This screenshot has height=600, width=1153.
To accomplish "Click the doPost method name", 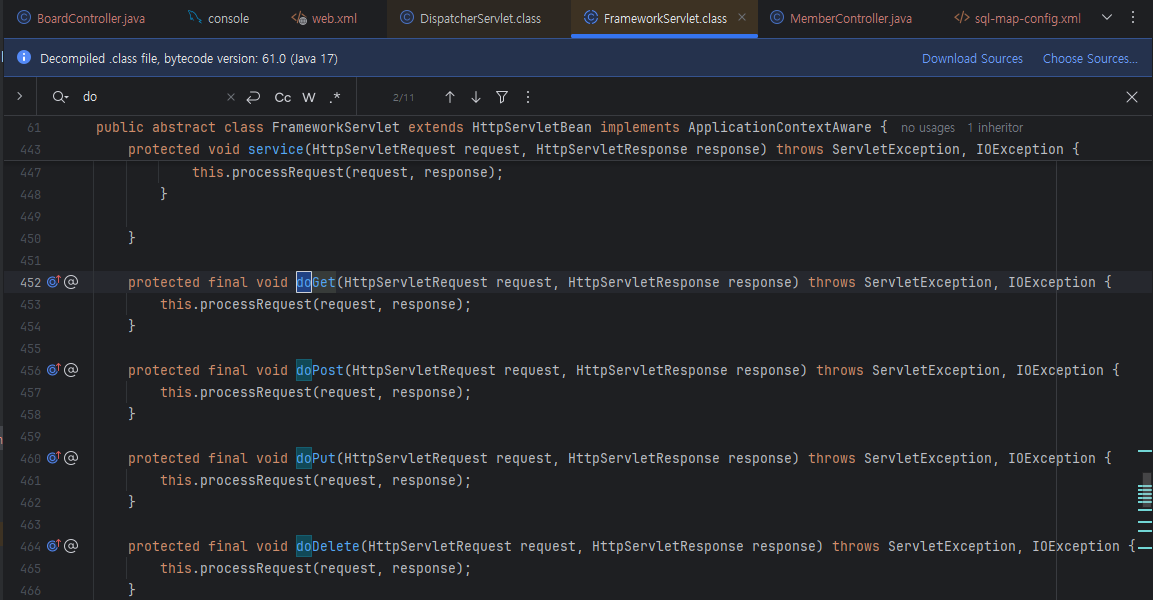I will (320, 371).
